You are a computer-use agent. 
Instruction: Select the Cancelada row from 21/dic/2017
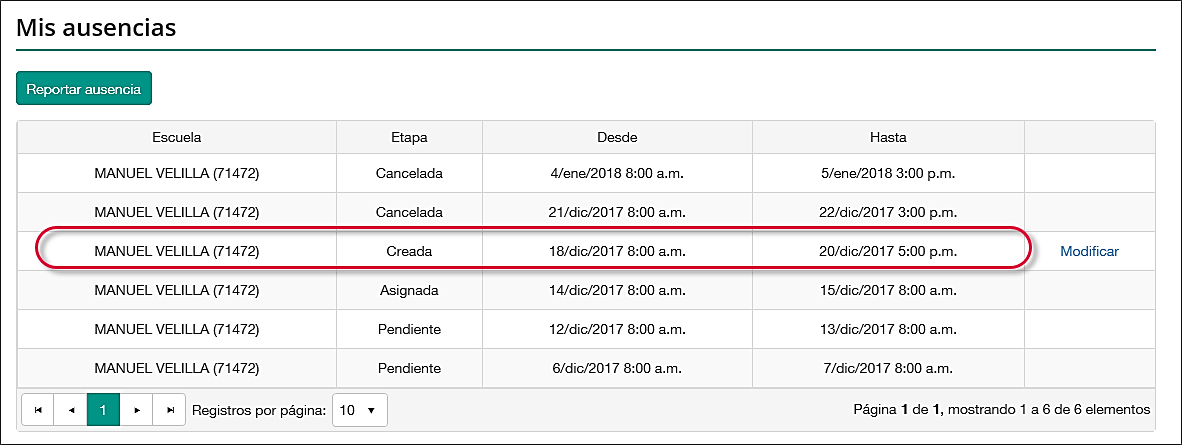coord(617,213)
